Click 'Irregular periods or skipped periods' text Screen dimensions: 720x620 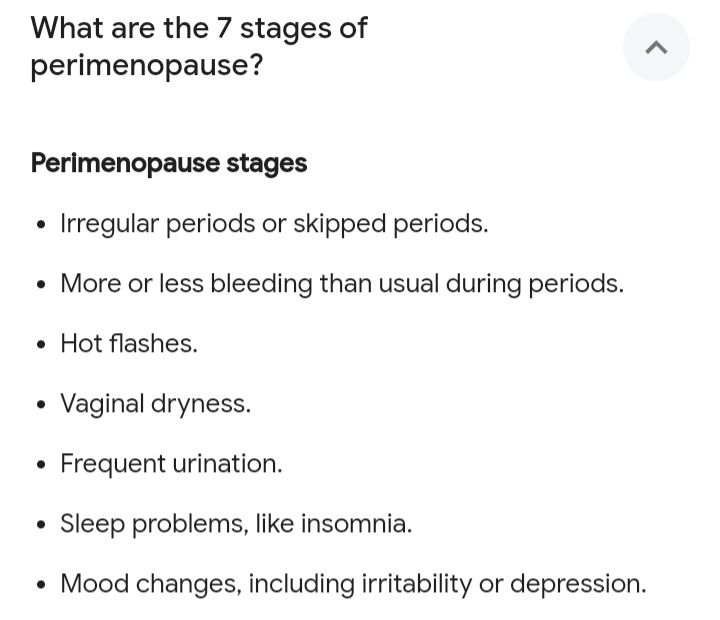274,223
